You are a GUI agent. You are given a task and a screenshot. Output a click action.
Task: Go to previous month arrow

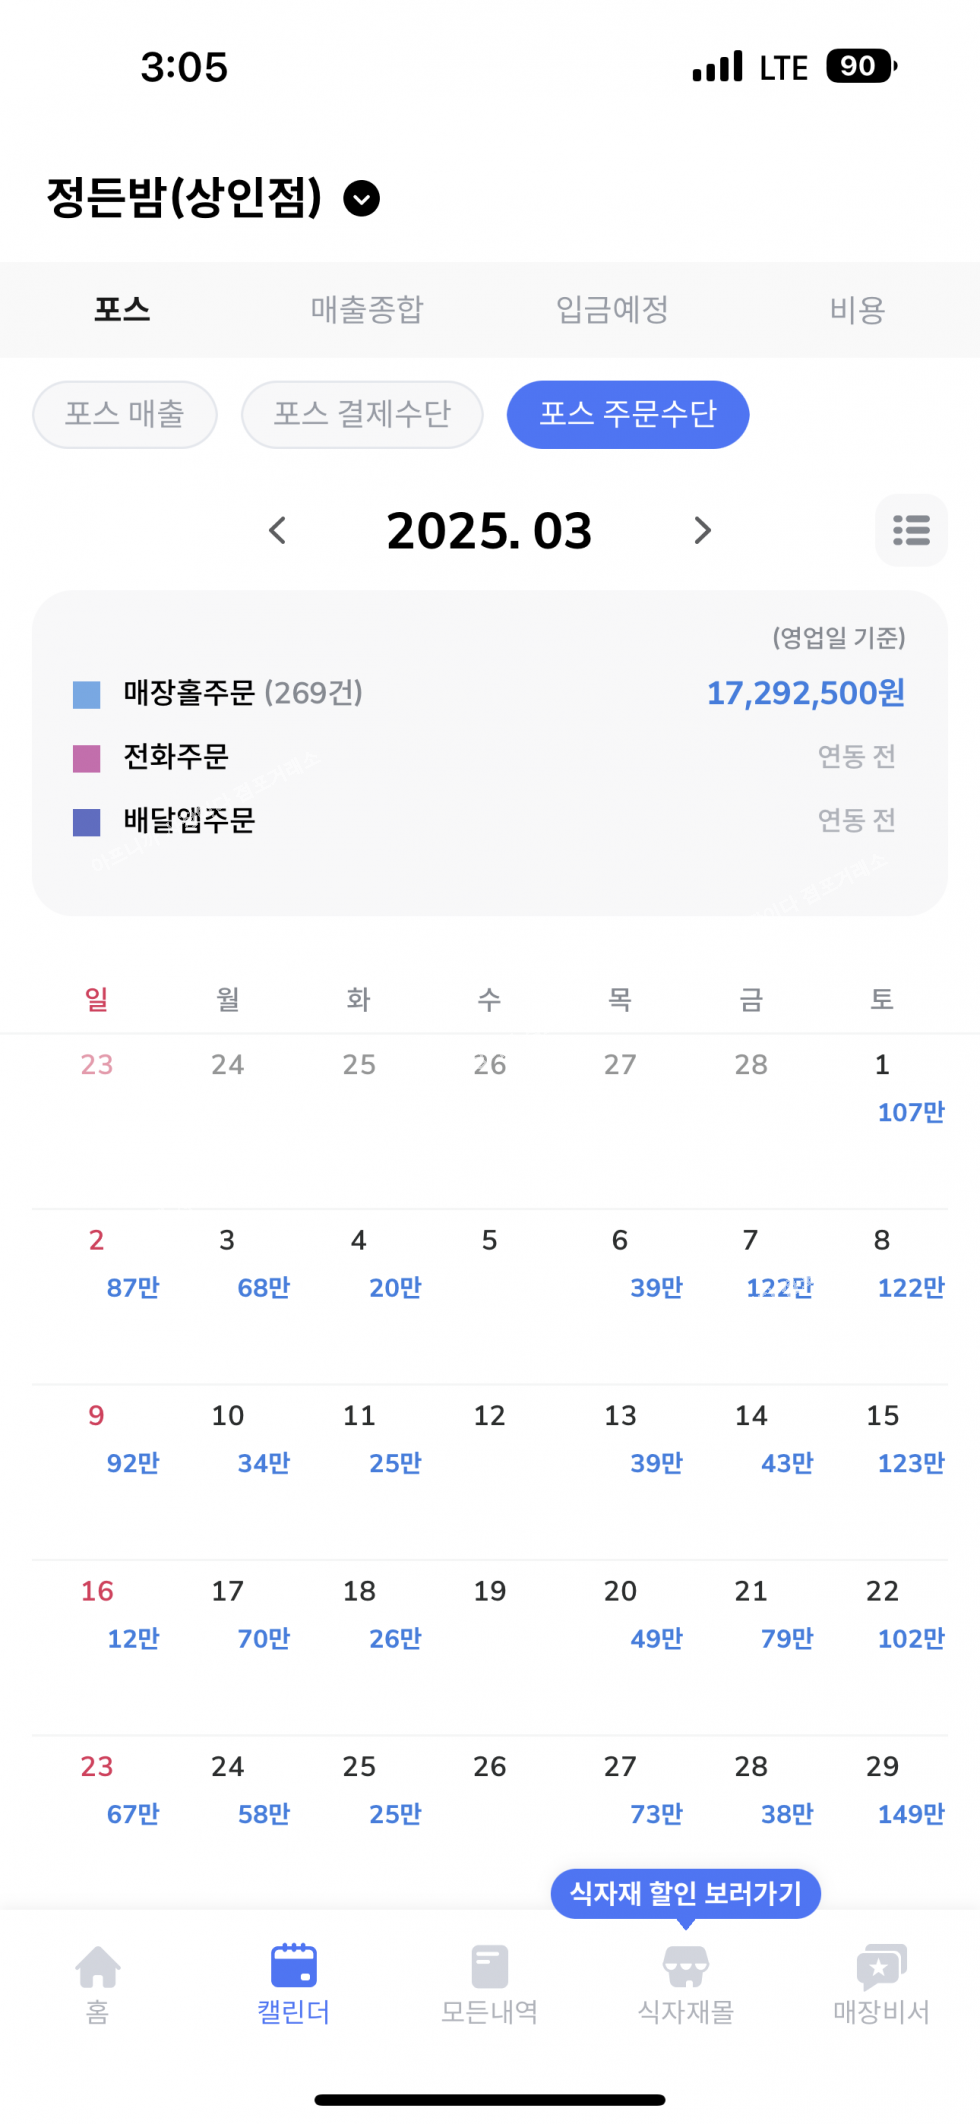(x=278, y=530)
